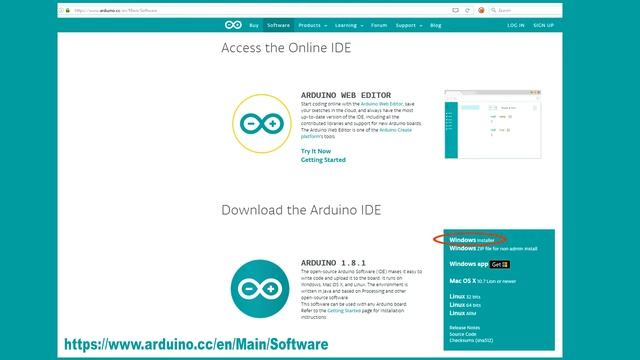Screen dimensions: 640x360
Task: Click the Arduino 1.8.1 teal circle logo
Action: coord(260,289)
